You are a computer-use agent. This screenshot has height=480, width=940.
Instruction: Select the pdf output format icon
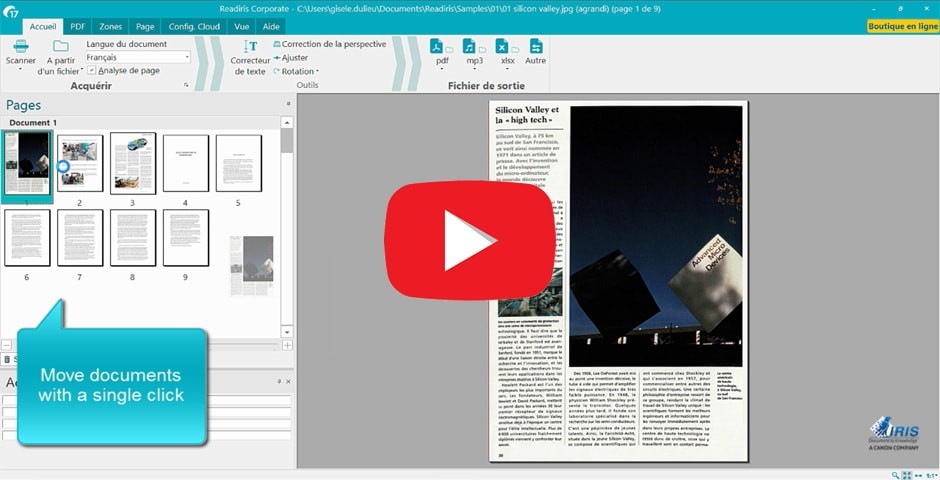436,46
